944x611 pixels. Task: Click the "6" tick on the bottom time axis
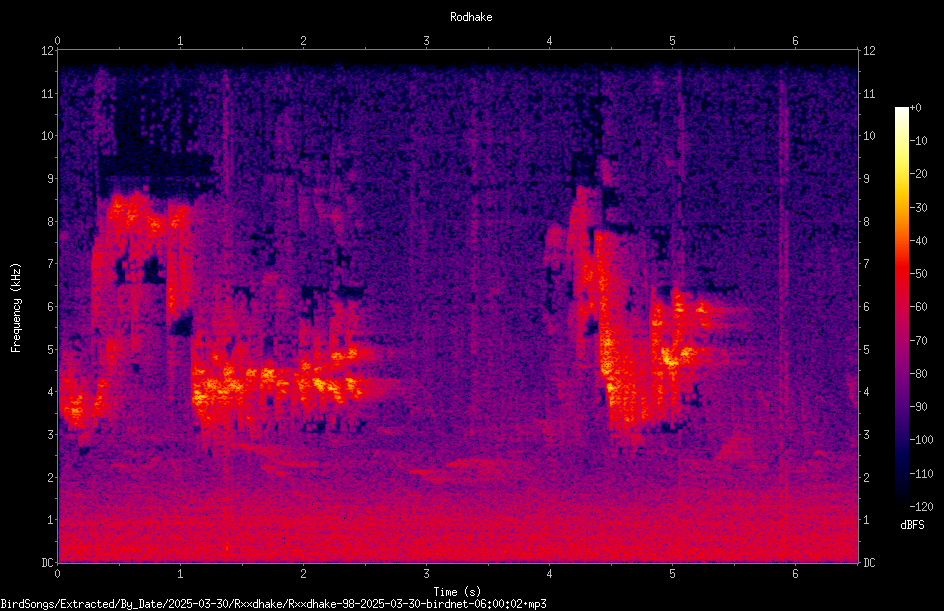(x=795, y=574)
